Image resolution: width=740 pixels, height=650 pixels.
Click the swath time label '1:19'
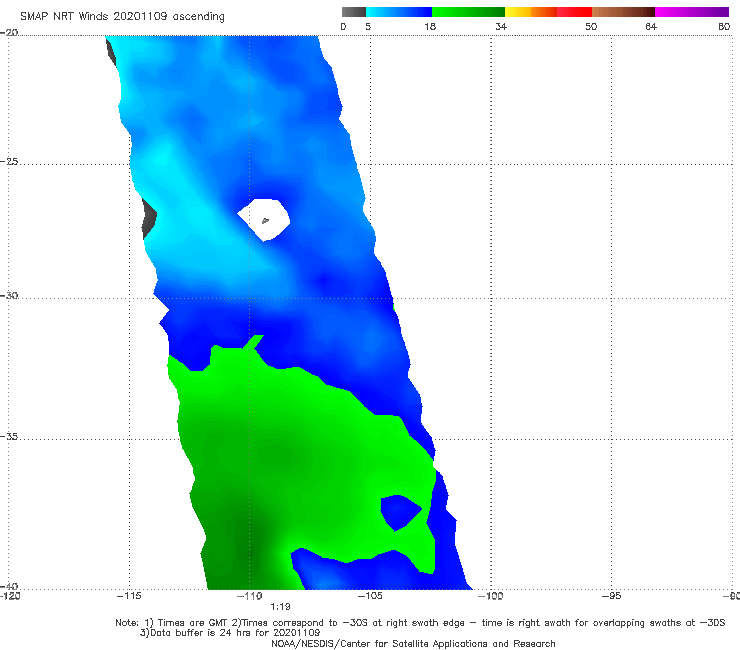coord(280,607)
